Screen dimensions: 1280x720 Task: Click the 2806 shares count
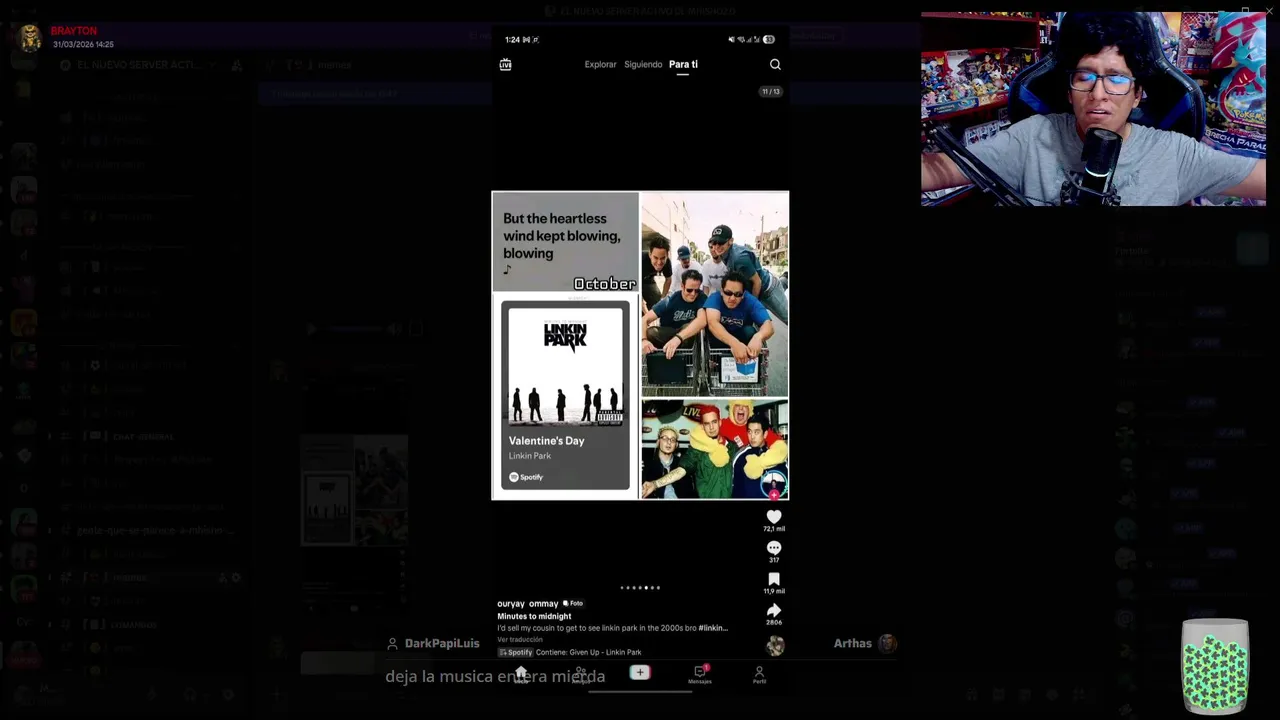(x=774, y=622)
